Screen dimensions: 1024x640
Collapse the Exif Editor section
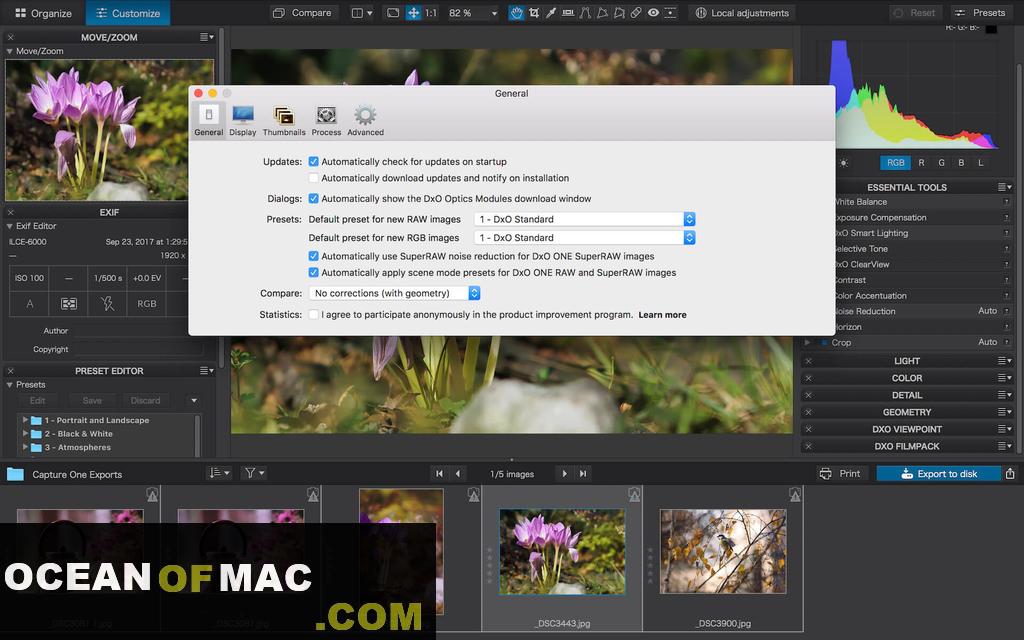tap(10, 226)
